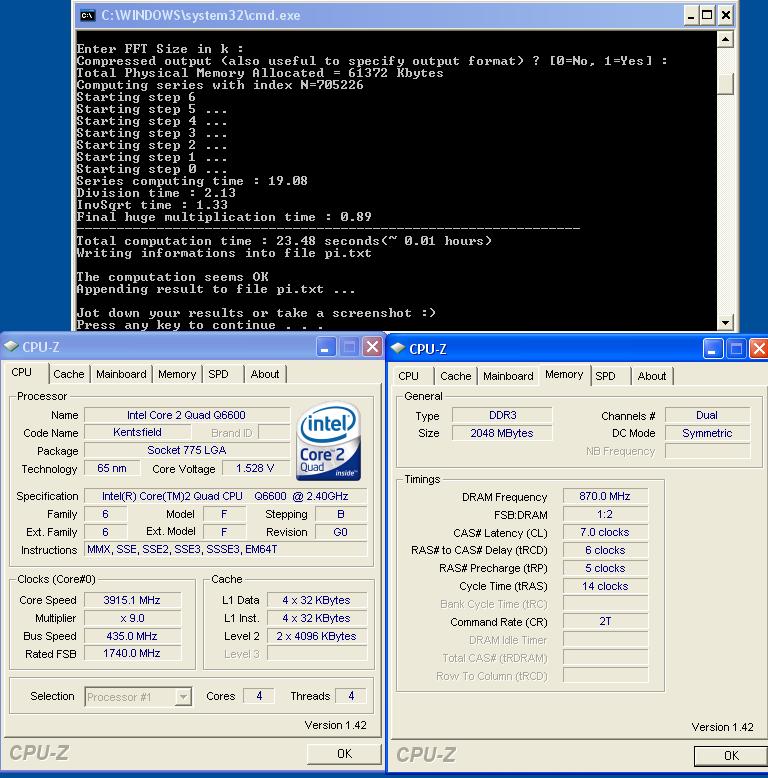Open Cache tab in right CPU-Z window
The width and height of the screenshot is (768, 778).
point(456,376)
